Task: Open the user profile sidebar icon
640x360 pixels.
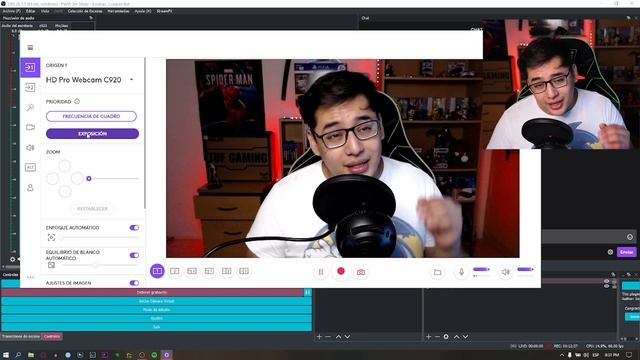Action: tap(30, 188)
